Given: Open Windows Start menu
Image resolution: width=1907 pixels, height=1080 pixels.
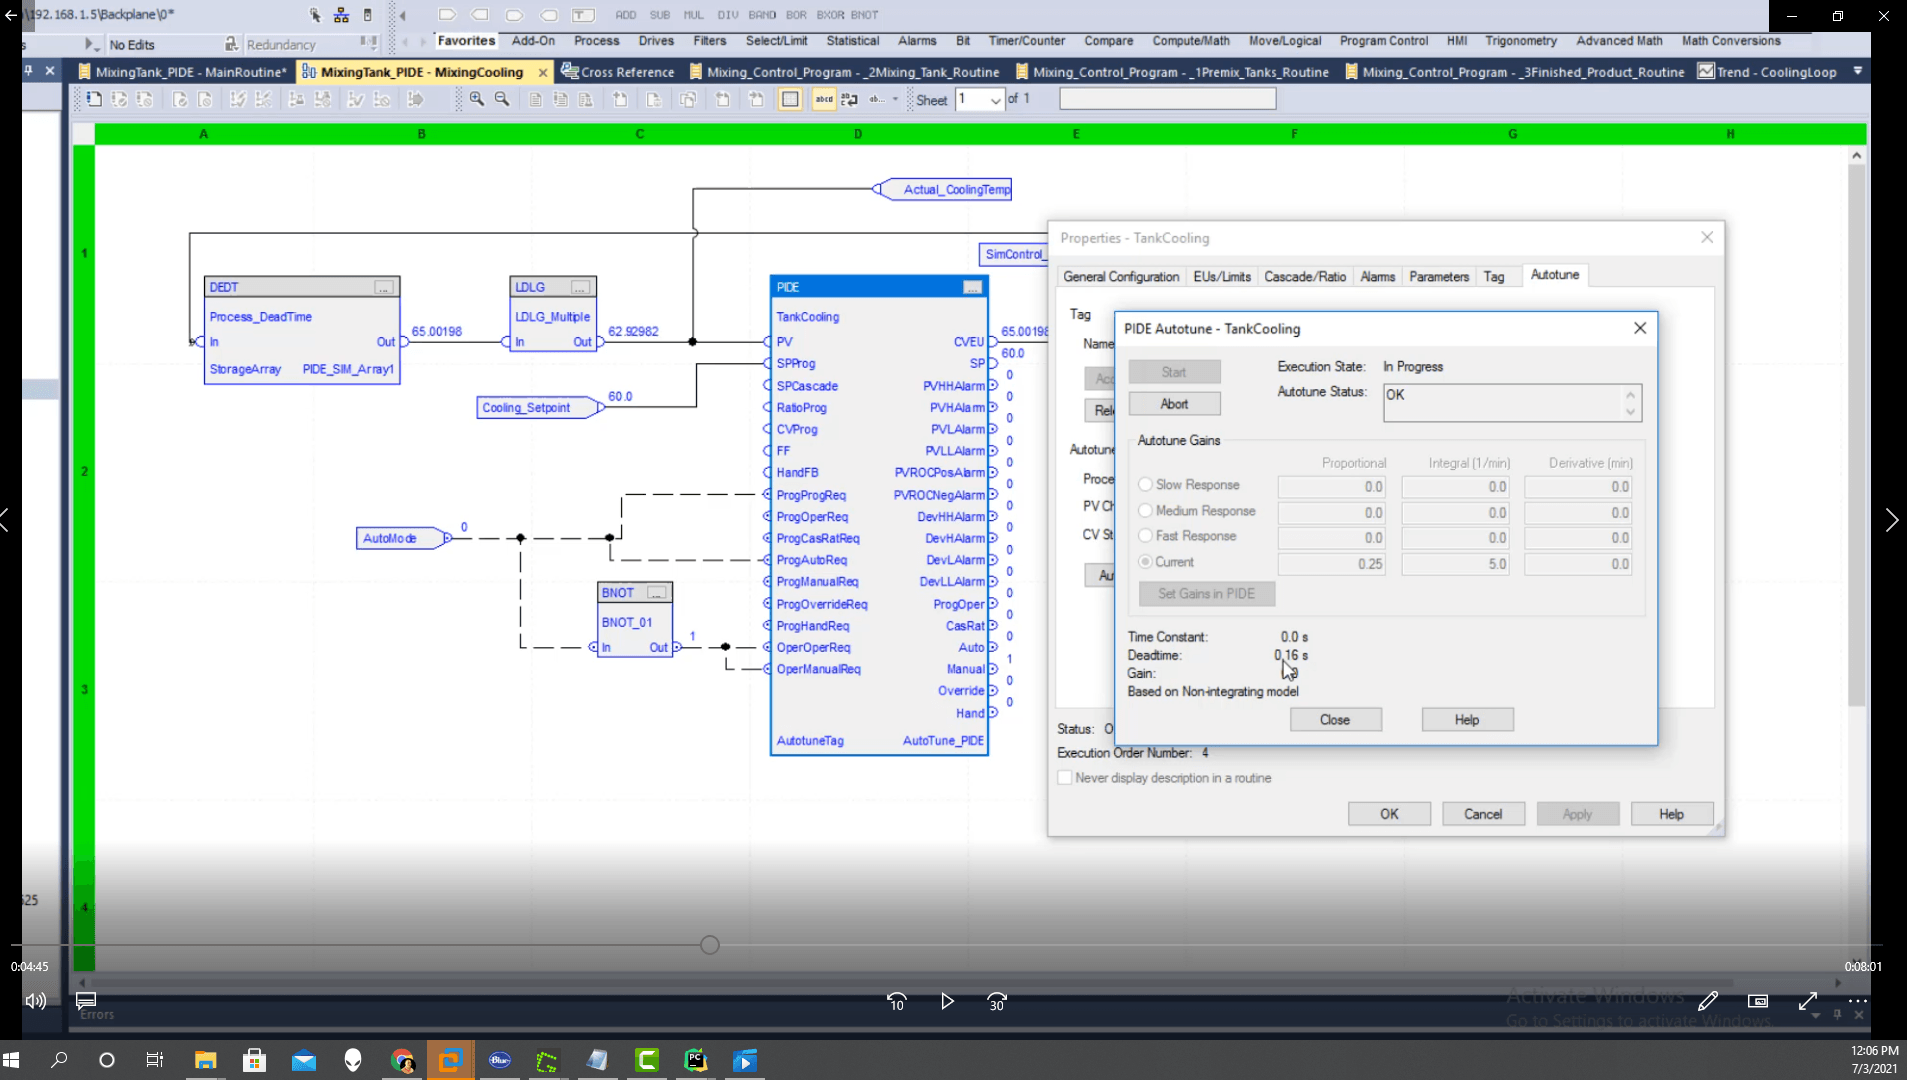Looking at the screenshot, I should [x=12, y=1060].
